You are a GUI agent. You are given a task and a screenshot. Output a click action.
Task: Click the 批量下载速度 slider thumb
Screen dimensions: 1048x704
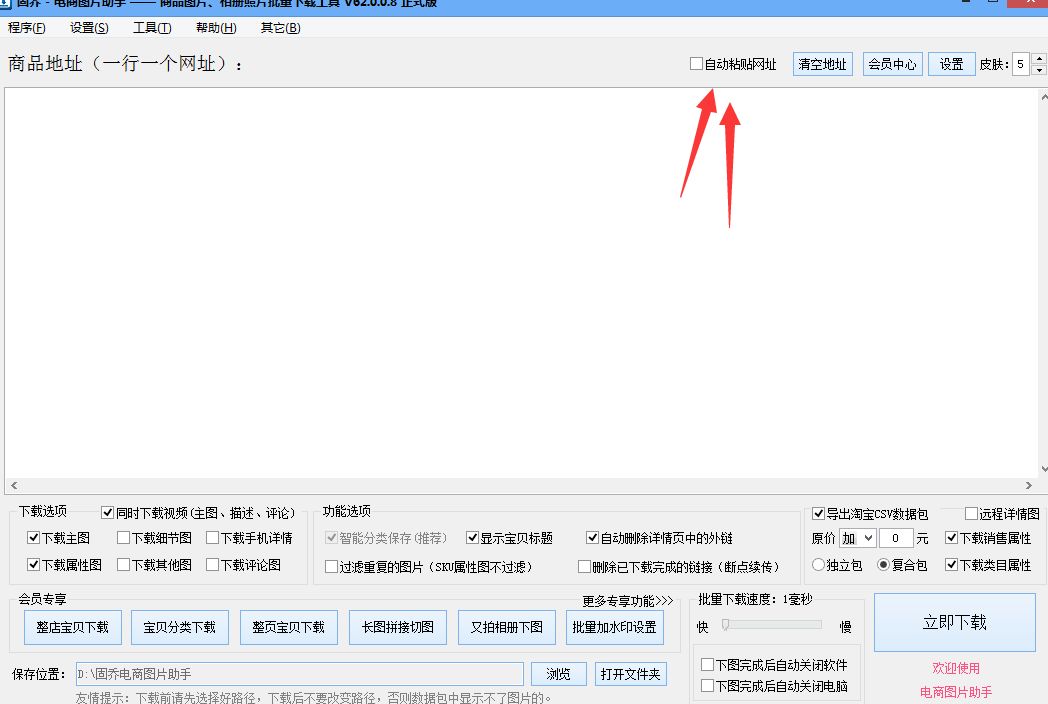[726, 624]
